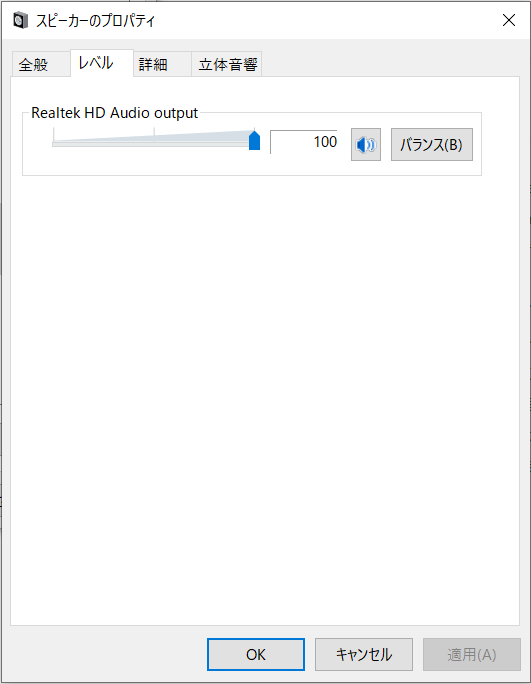
Task: Click the middle tick mark on the volume slider
Action: point(154,134)
